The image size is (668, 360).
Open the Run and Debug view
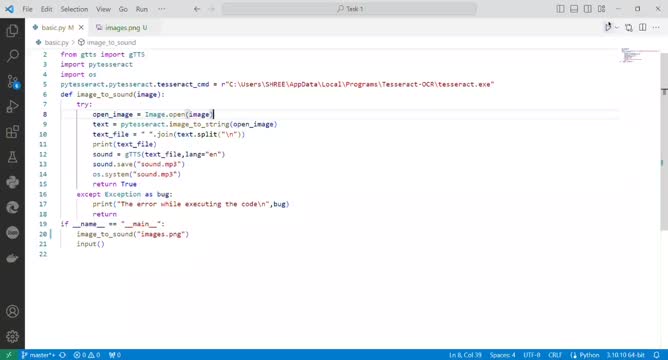tap(12, 106)
